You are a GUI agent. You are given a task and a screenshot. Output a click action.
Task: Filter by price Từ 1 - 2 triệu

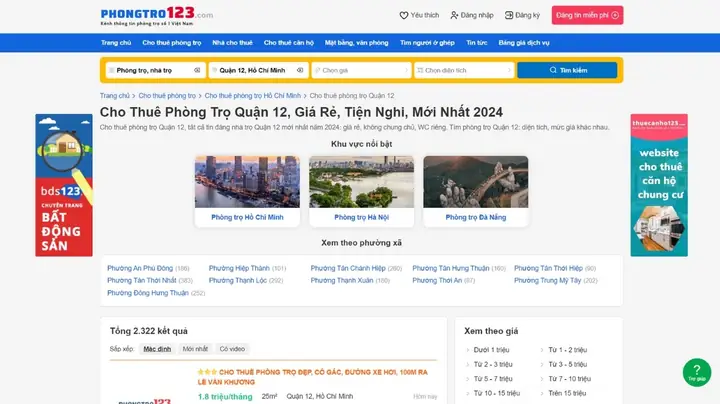click(568, 350)
